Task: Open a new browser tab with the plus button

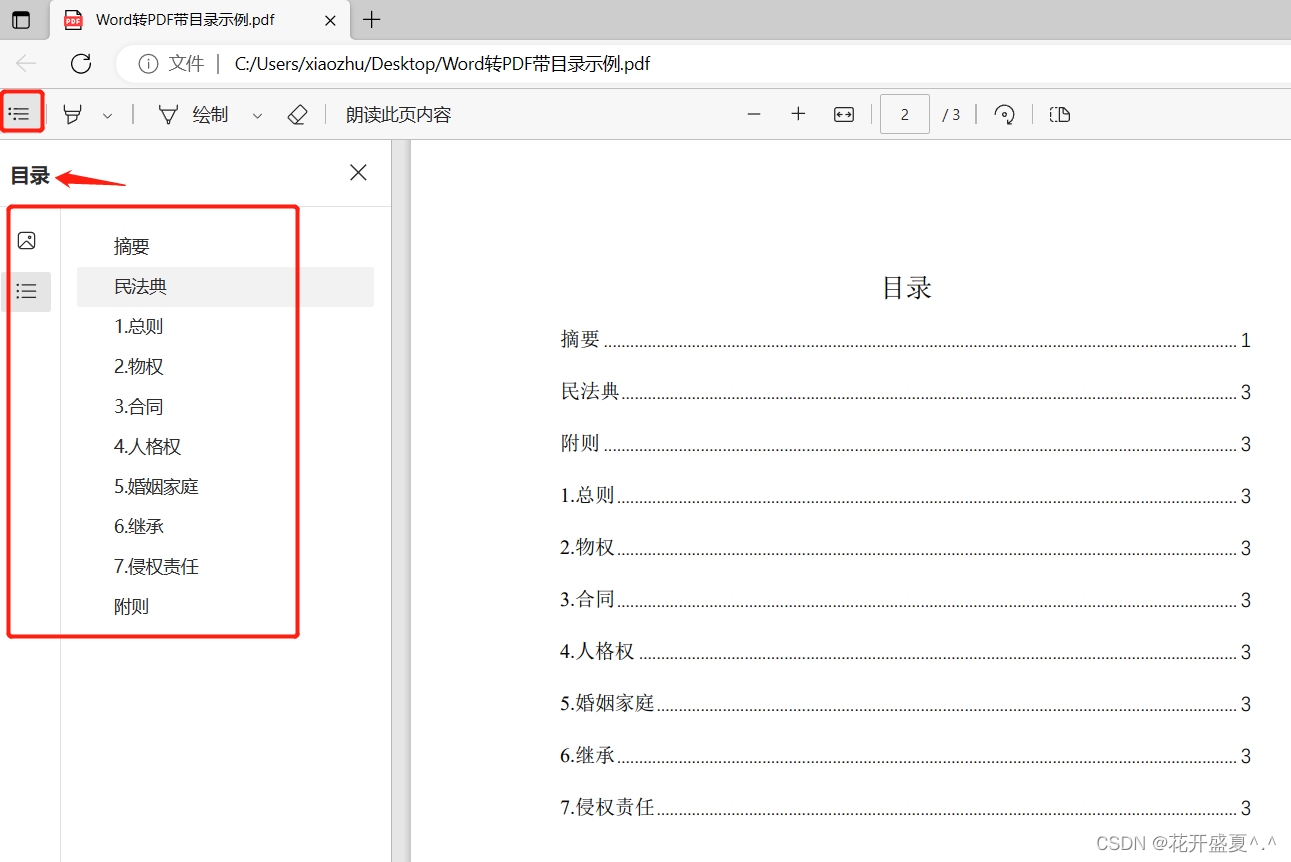Action: (372, 20)
